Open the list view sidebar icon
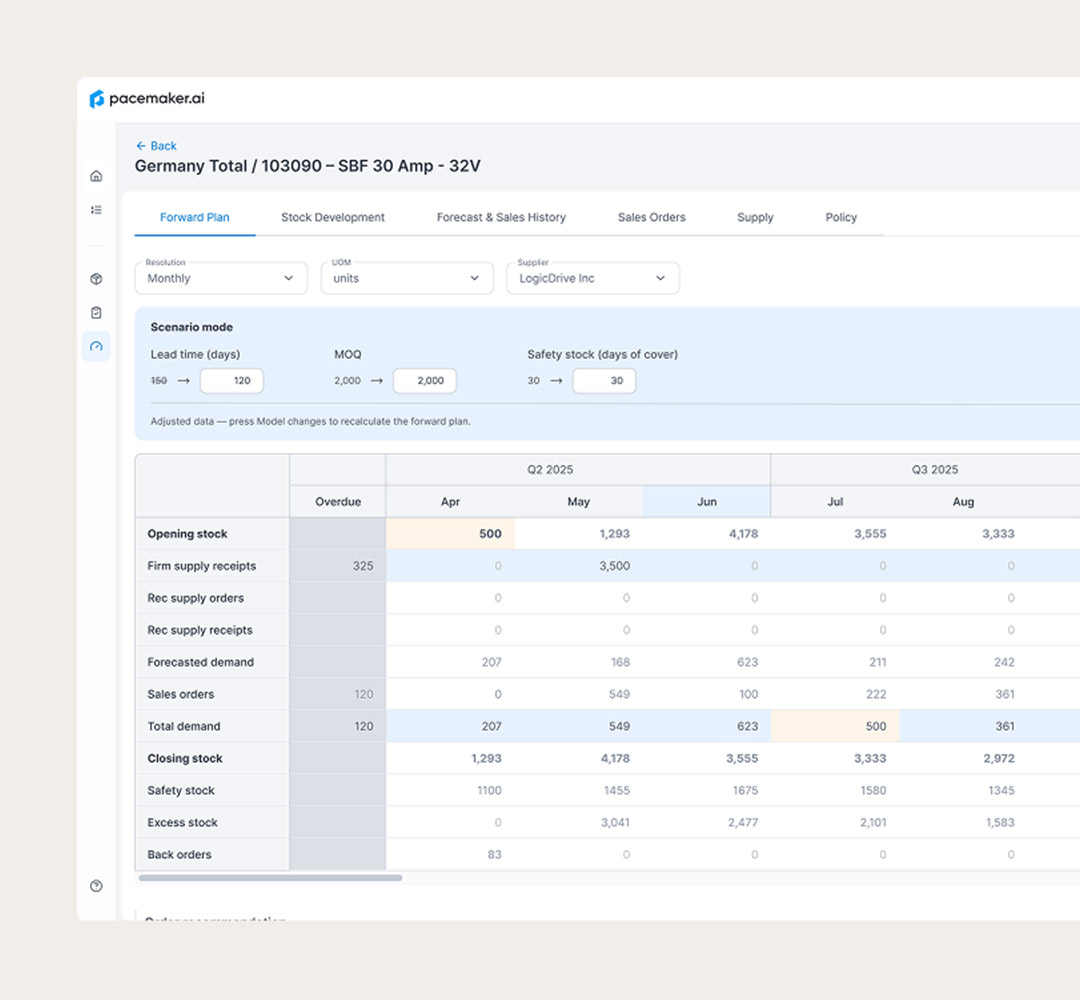 (x=96, y=209)
